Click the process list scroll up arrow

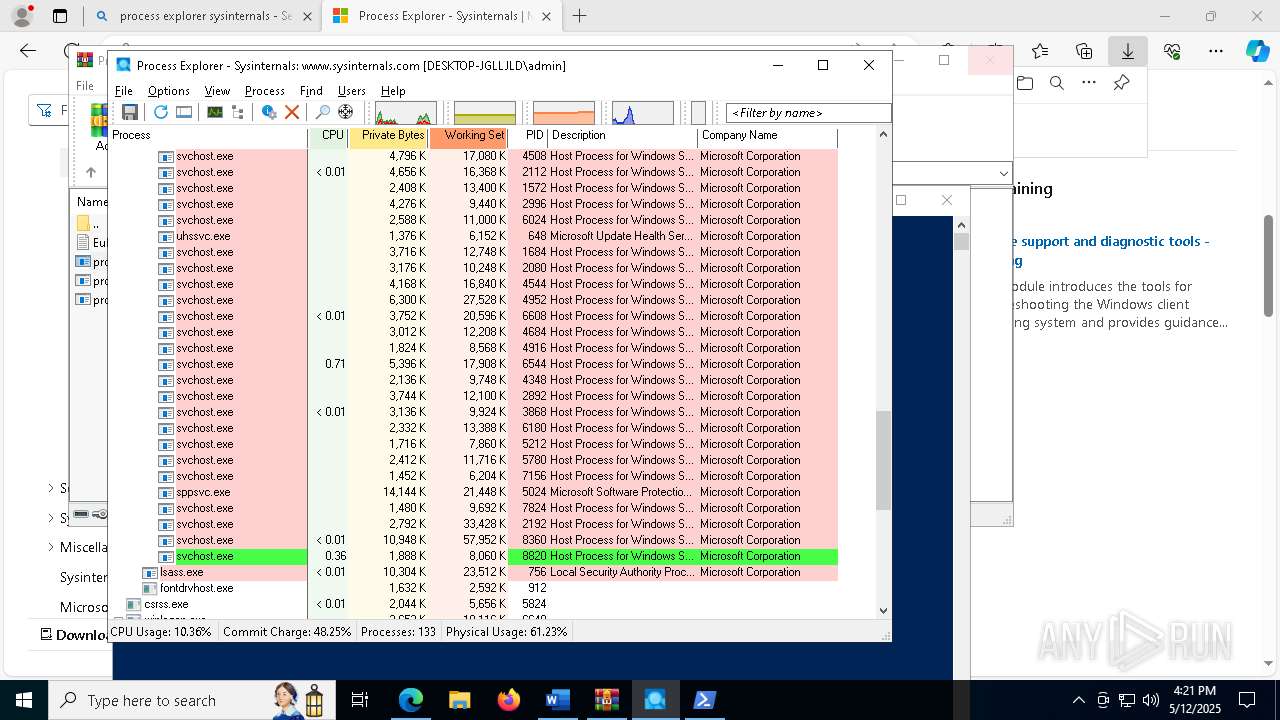click(883, 134)
